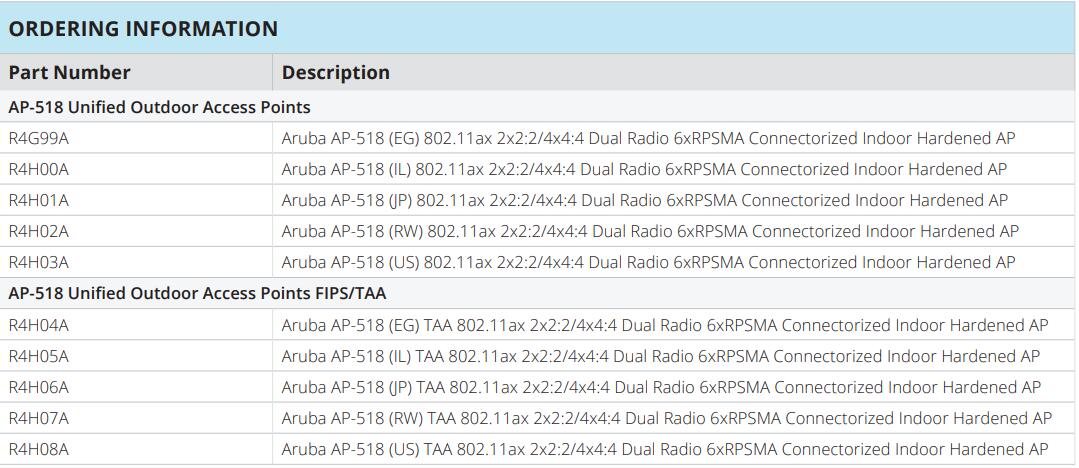Viewport: 1079px width, 468px height.
Task: Select the AP-518 (RW) TAA description text
Action: (666, 418)
